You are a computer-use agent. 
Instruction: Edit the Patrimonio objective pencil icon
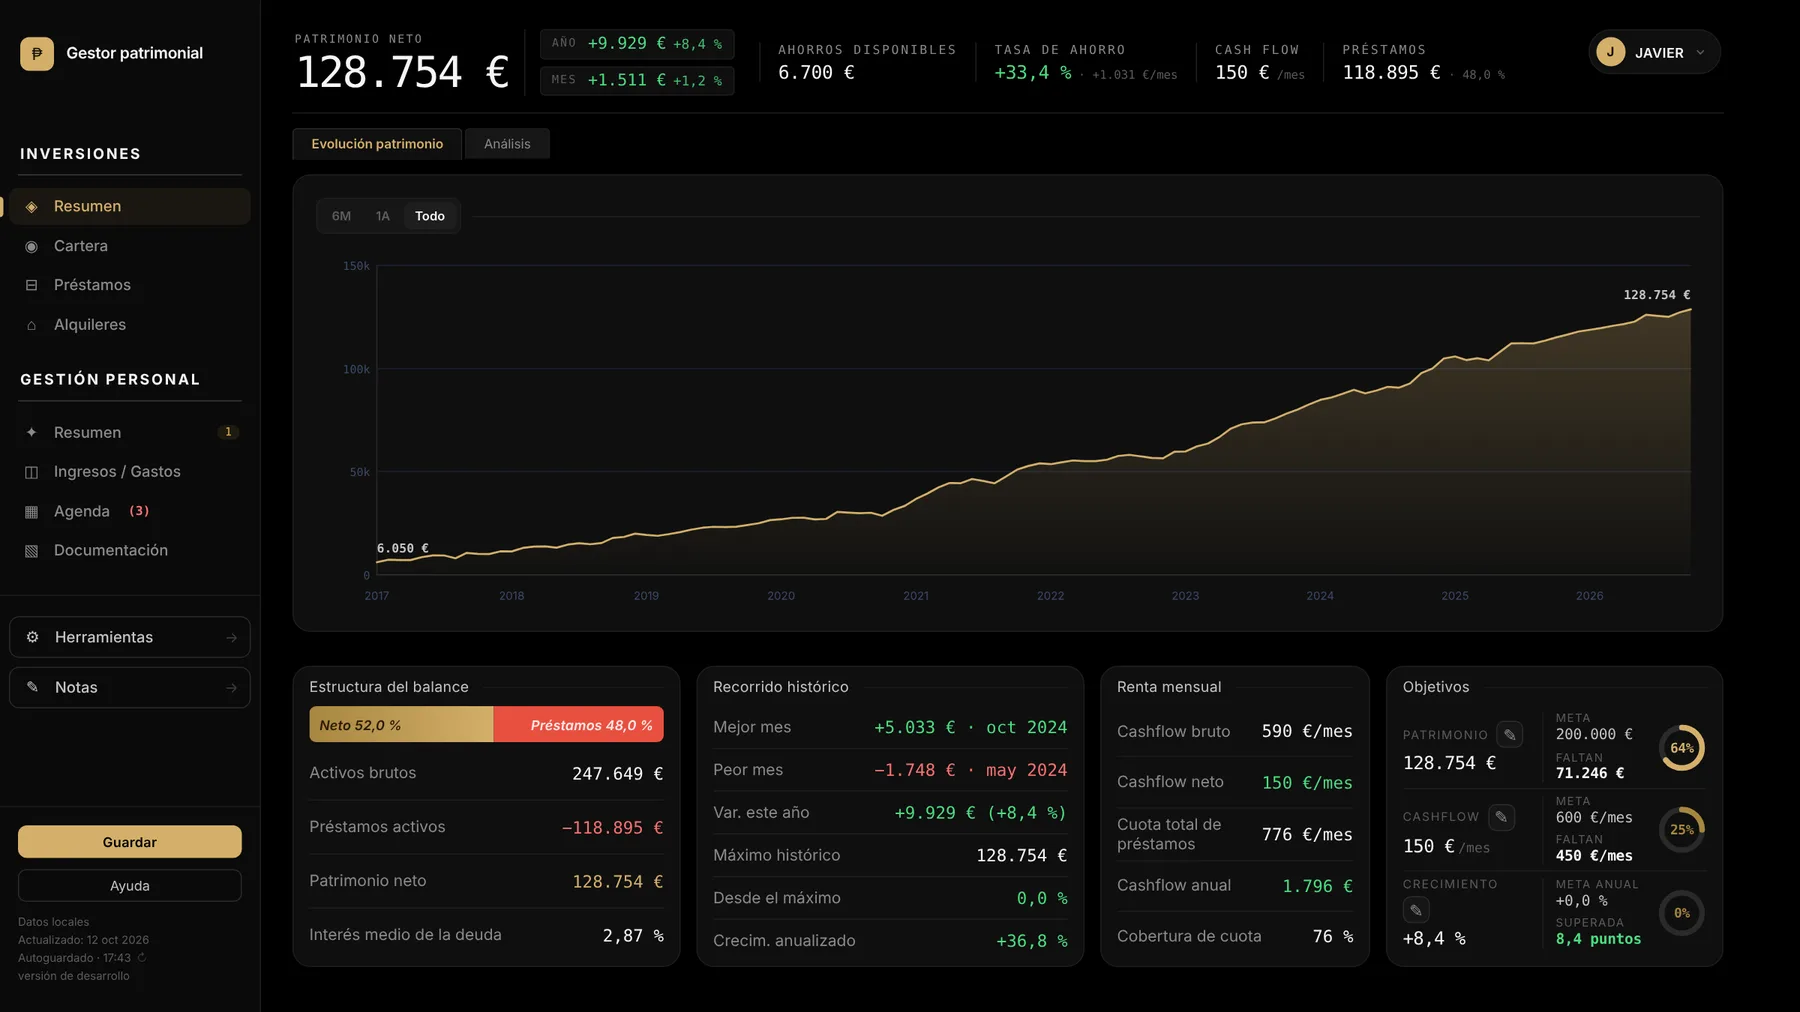[1510, 735]
